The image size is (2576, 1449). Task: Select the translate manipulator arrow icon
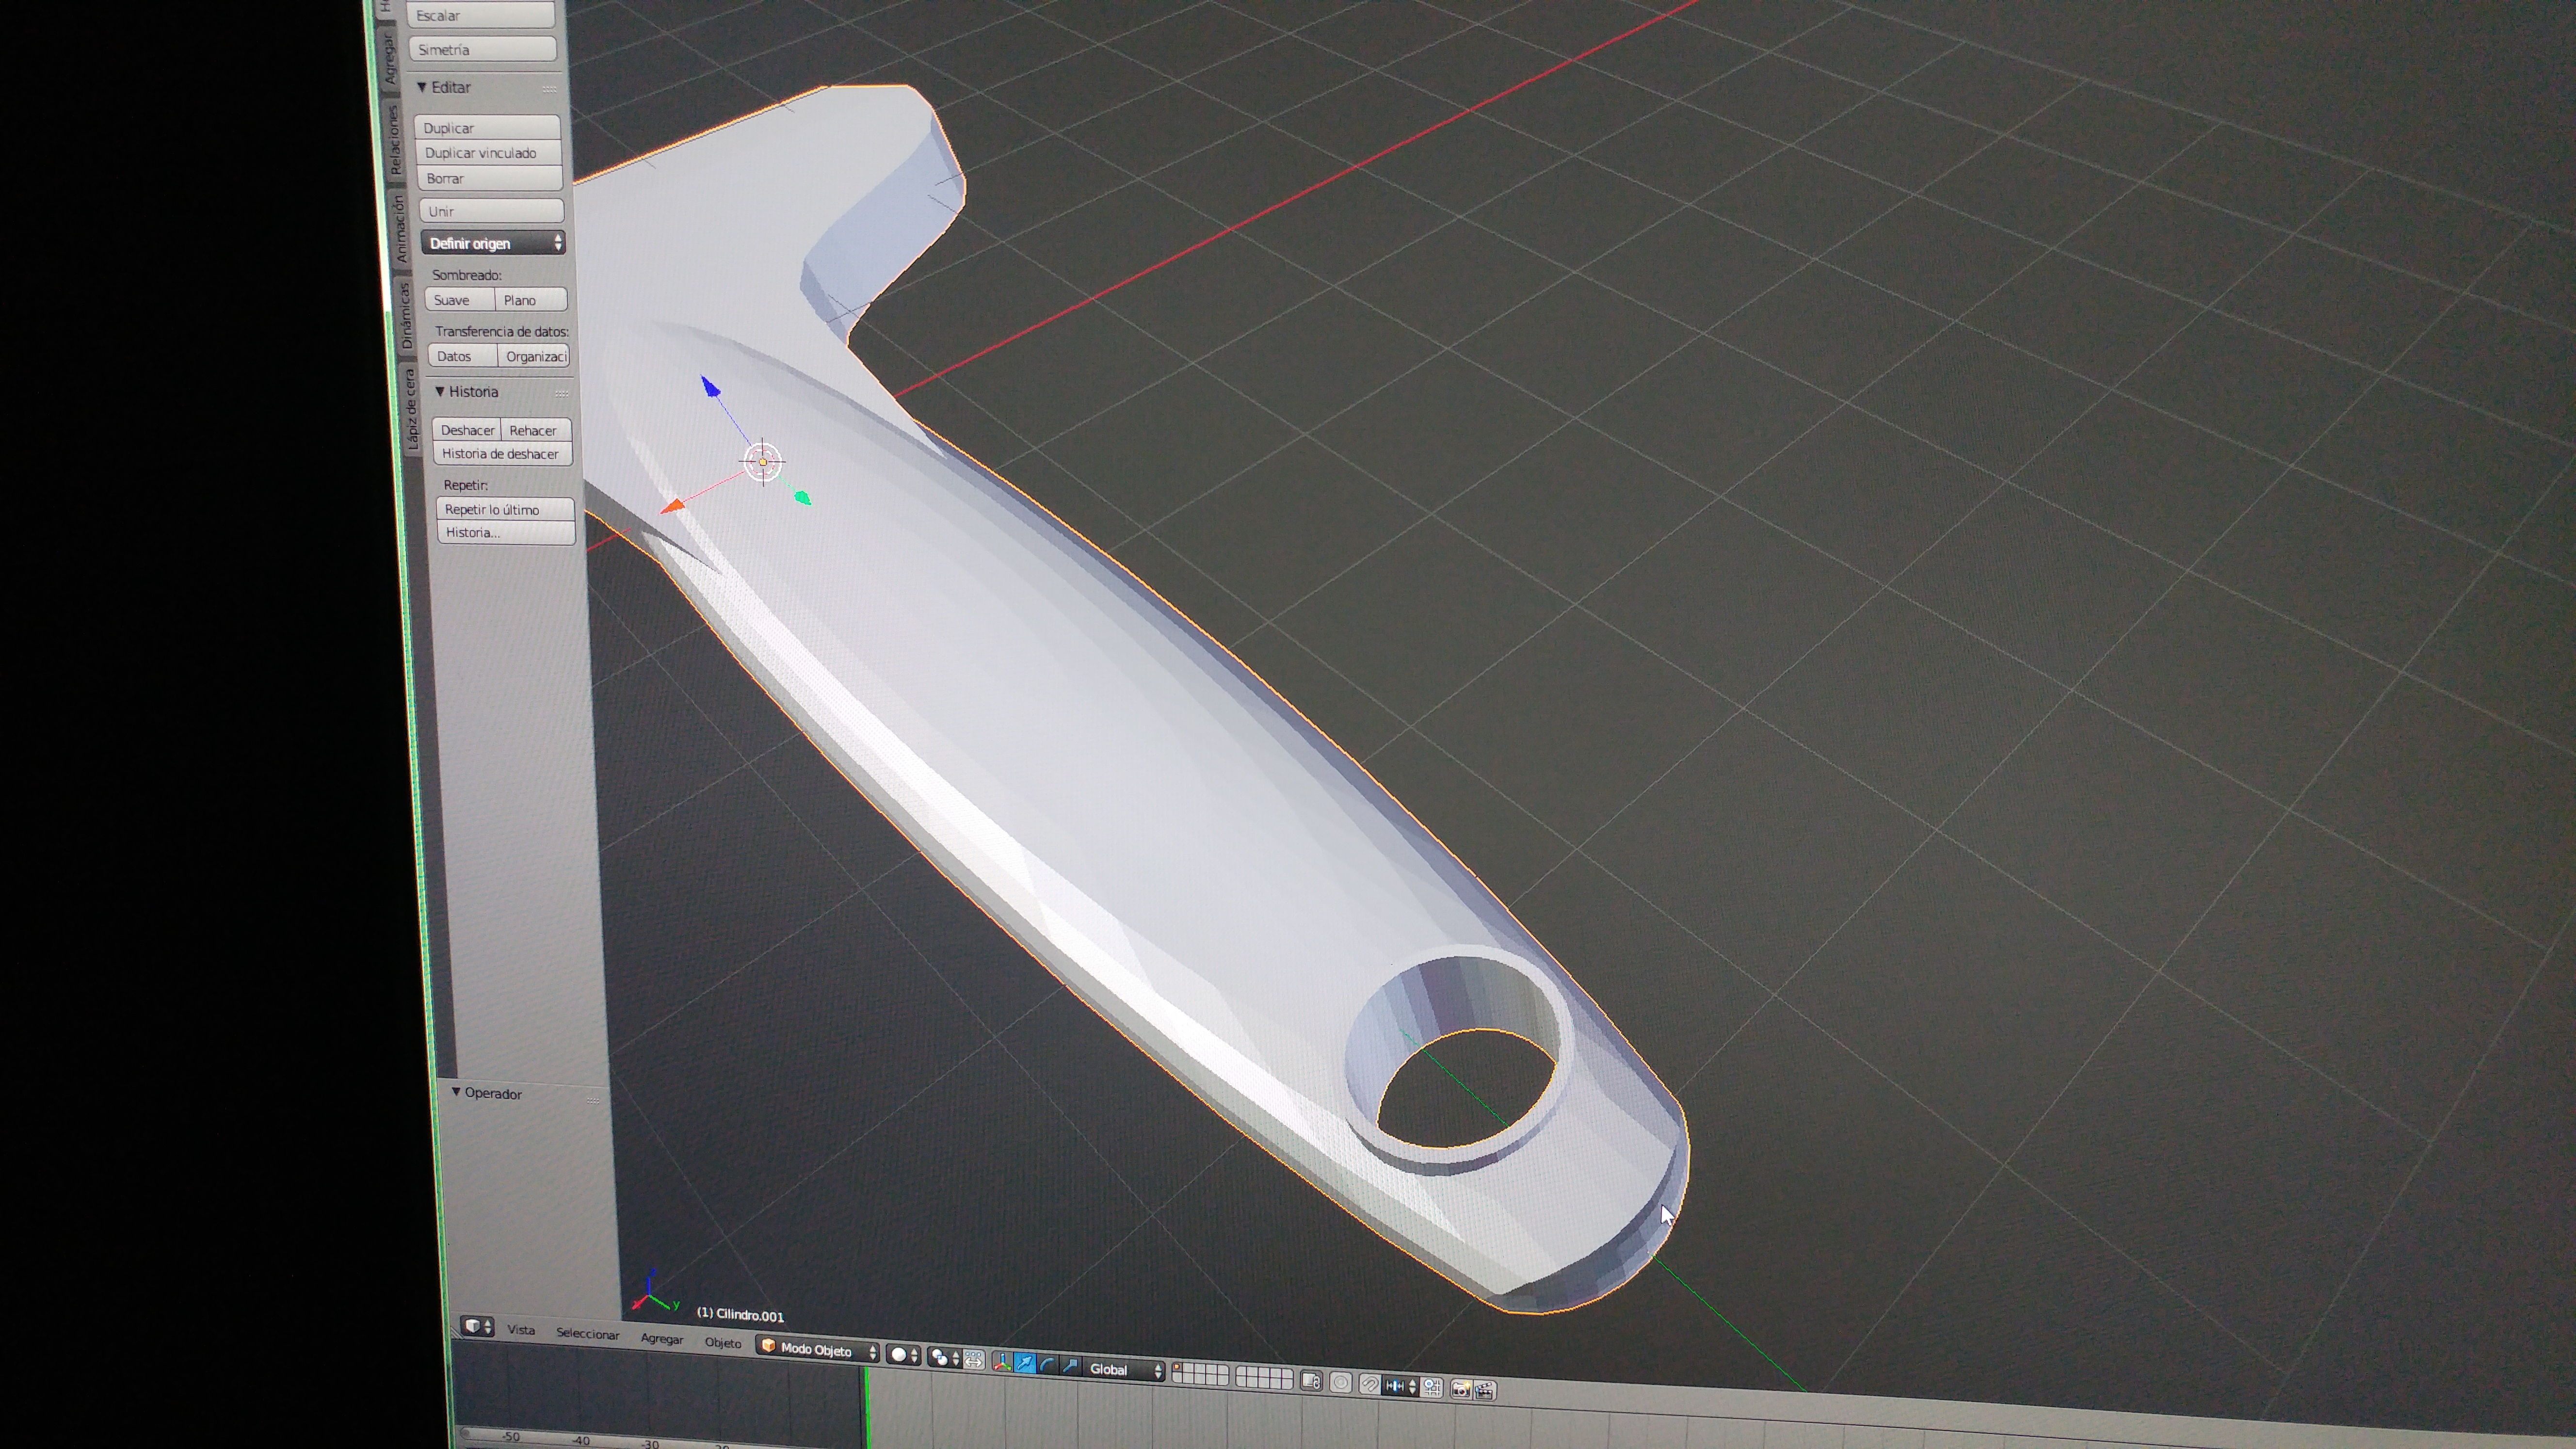point(1025,1363)
